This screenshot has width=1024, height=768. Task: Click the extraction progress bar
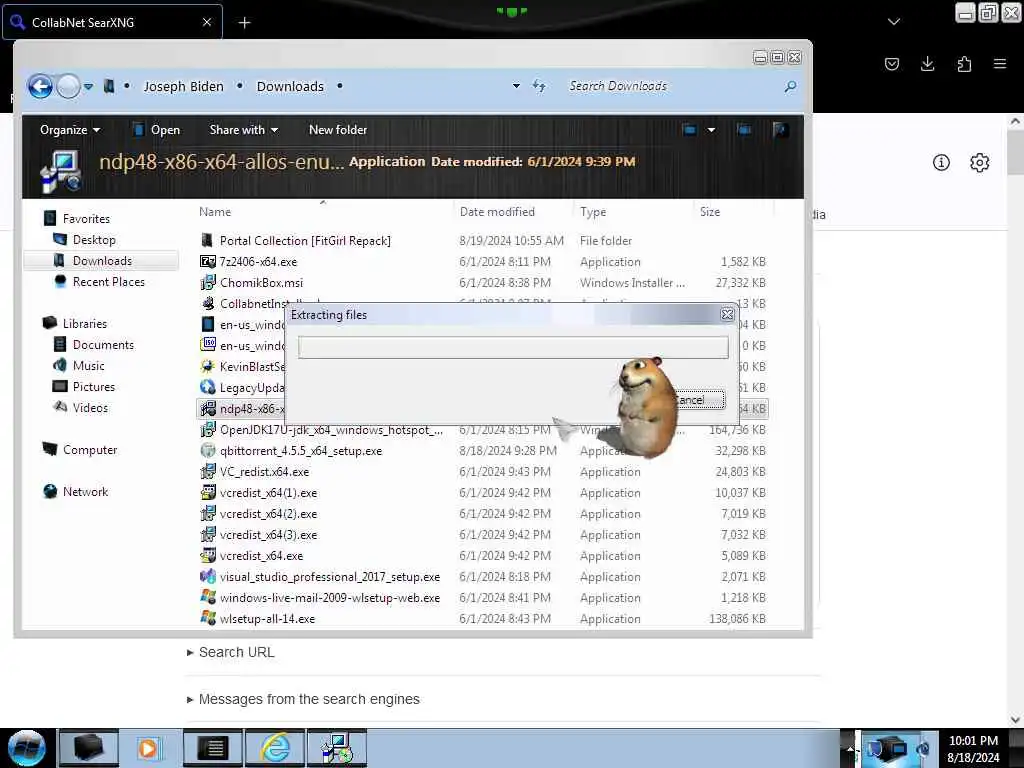tap(513, 347)
